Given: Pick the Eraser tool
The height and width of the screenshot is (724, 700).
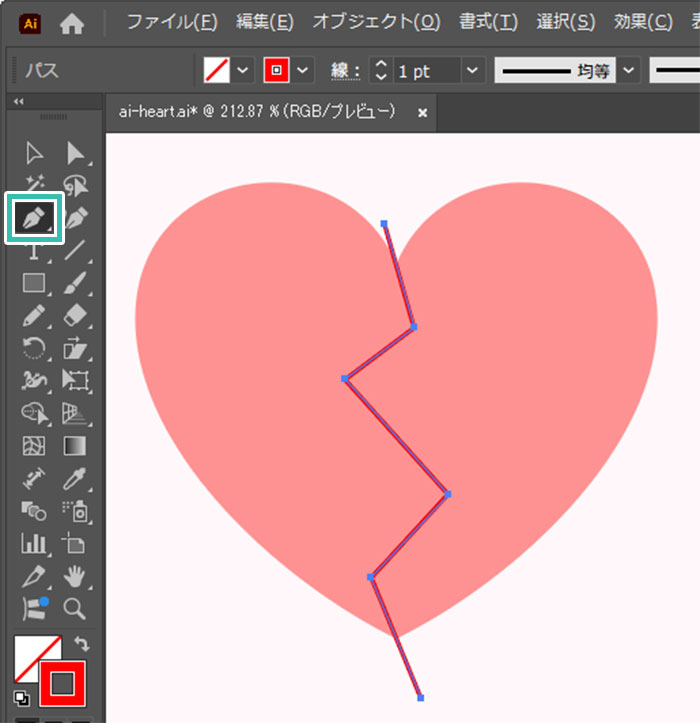Looking at the screenshot, I should 75,316.
